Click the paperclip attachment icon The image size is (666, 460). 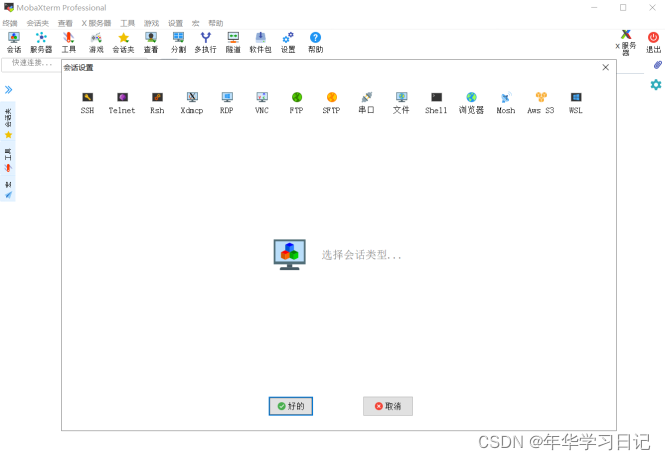(x=658, y=65)
